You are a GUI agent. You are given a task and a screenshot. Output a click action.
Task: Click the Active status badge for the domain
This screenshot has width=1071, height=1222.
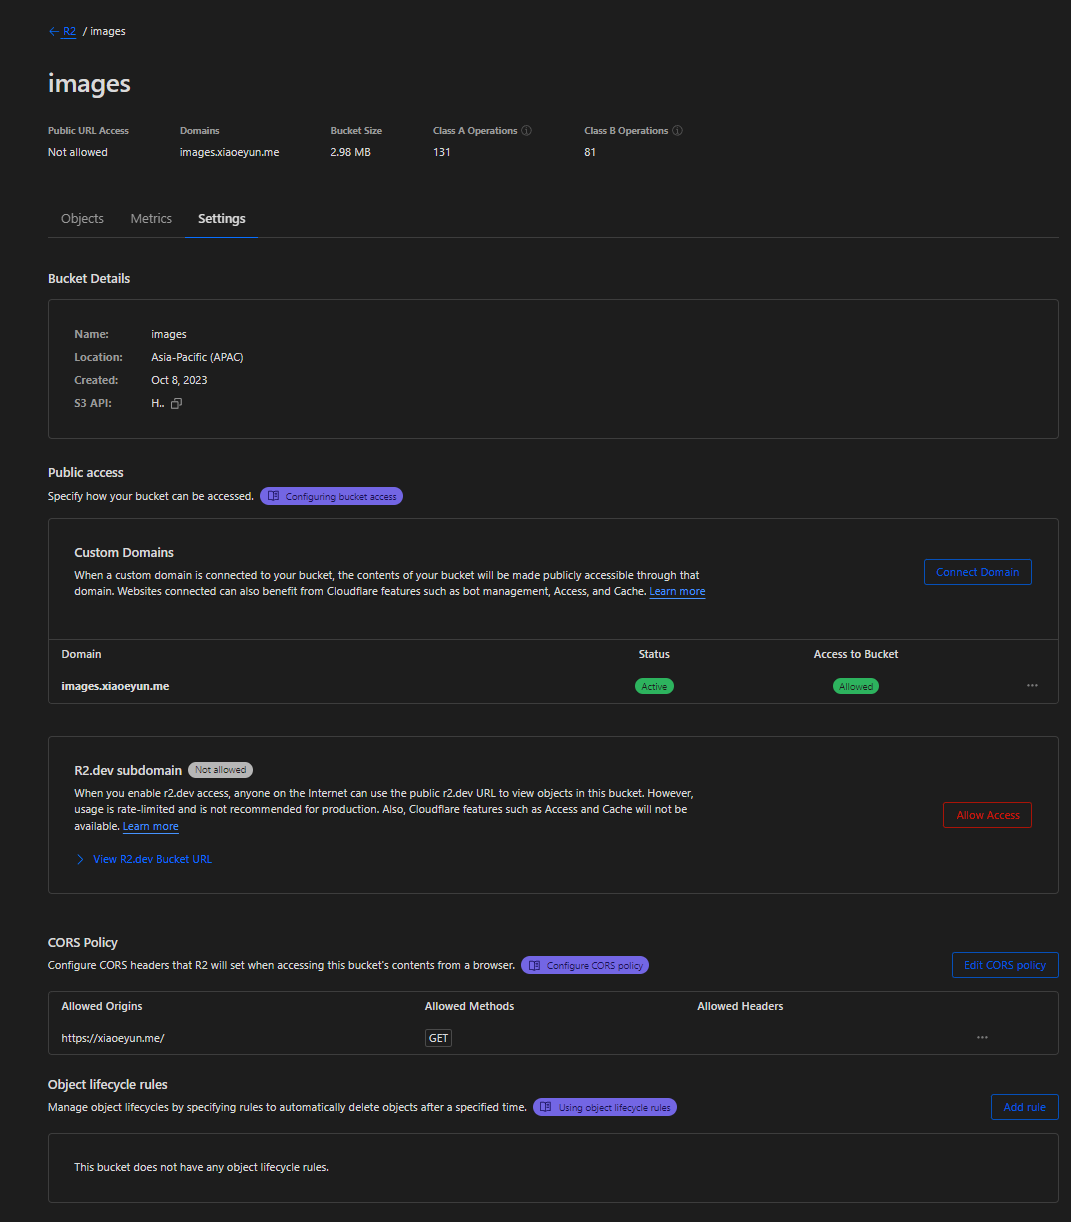(654, 686)
